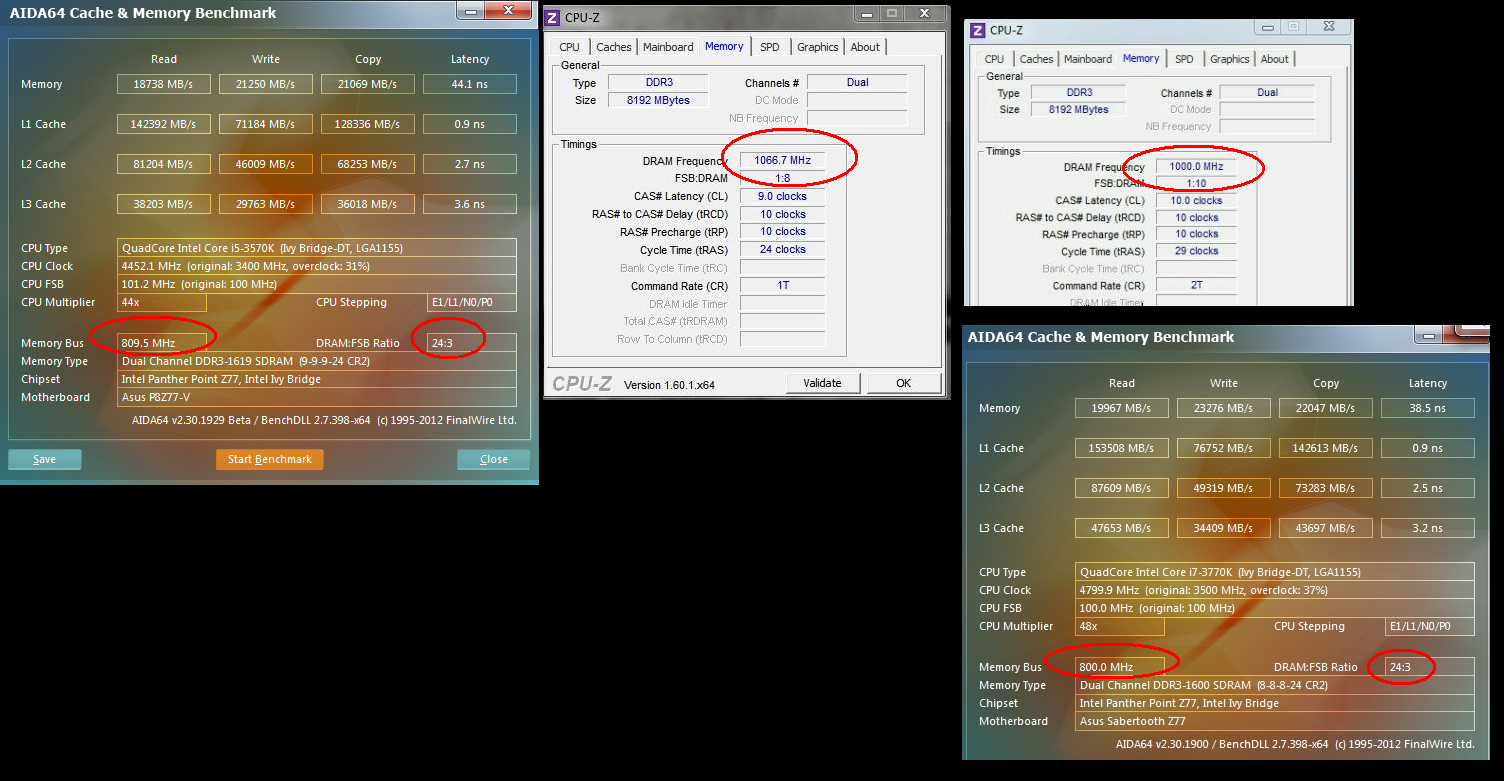Click the 4799.9 MHz CPU Clock field
This screenshot has width=1504, height=781.
(1275, 590)
